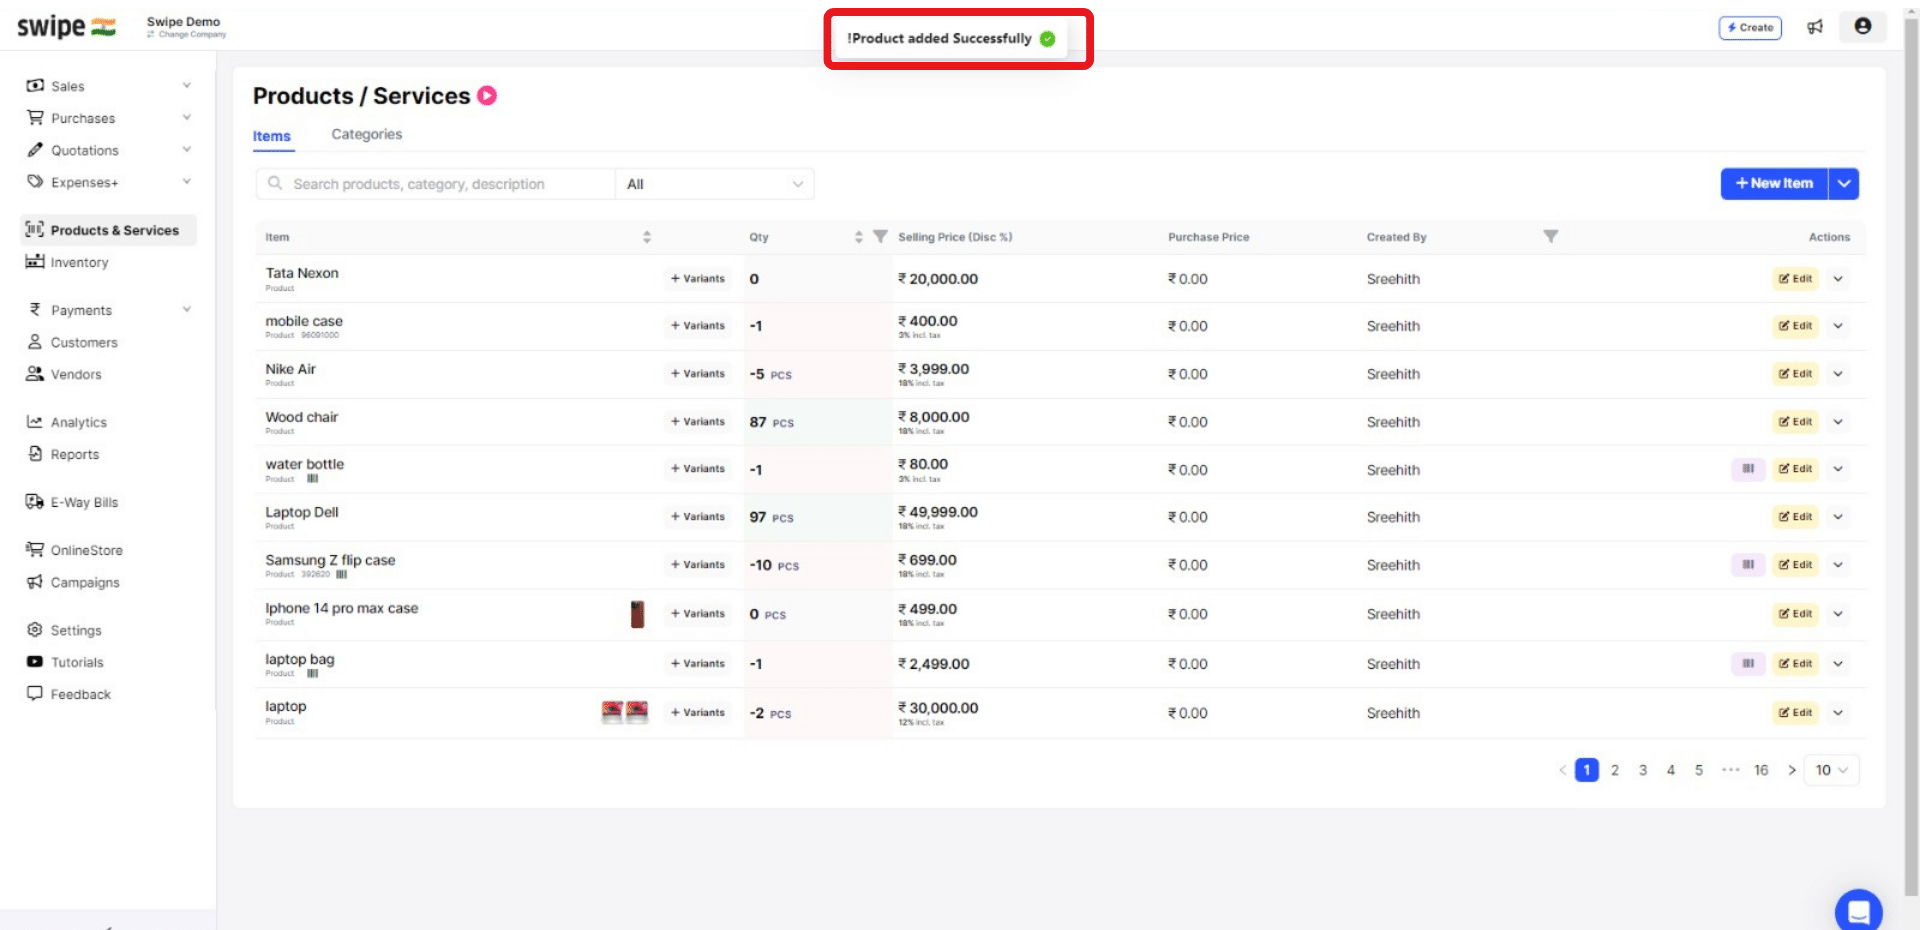The image size is (1920, 930).
Task: Click the New Item button
Action: [x=1773, y=184]
